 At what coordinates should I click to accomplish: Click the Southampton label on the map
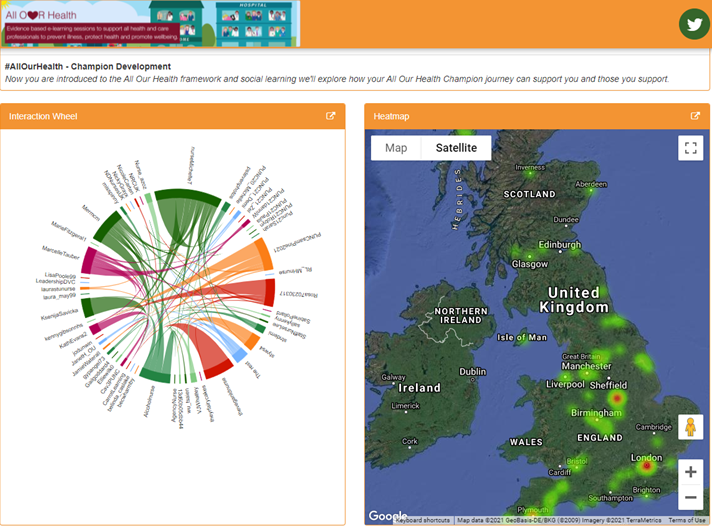pos(610,498)
